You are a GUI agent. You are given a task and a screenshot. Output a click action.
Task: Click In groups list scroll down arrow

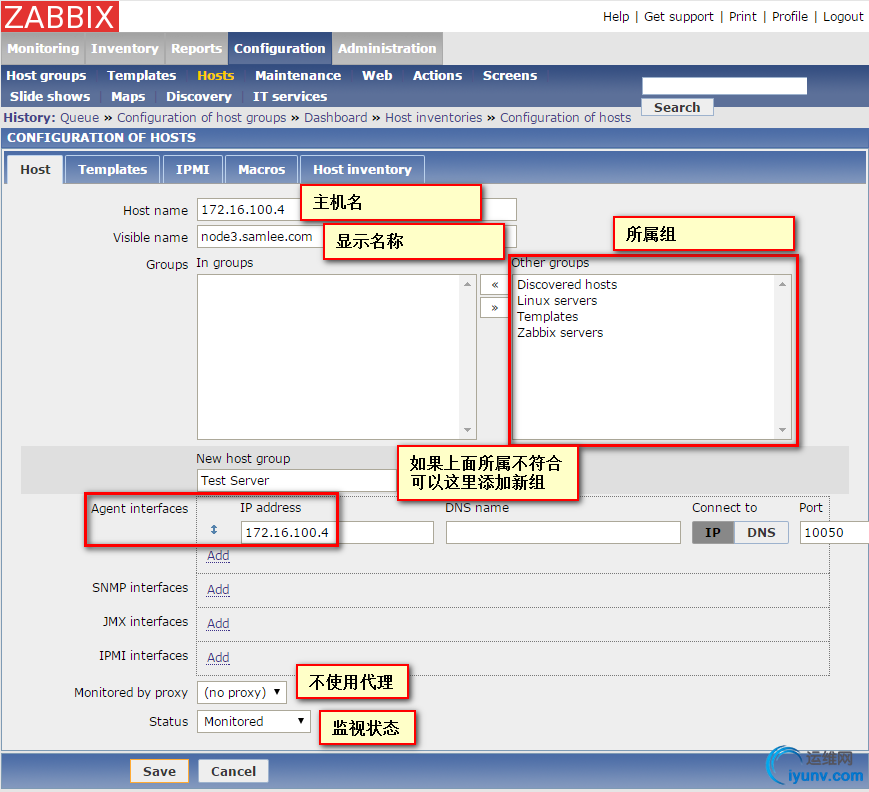(x=467, y=430)
